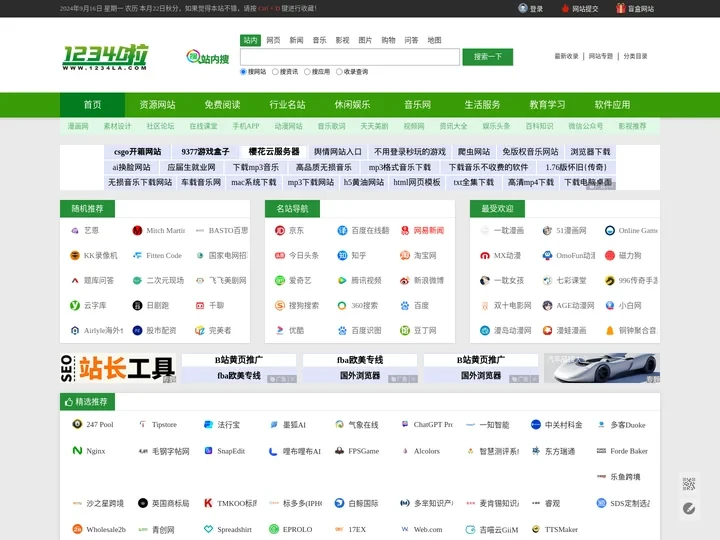Open the csgo开箱网站 link
720x540 pixels.
(x=137, y=152)
